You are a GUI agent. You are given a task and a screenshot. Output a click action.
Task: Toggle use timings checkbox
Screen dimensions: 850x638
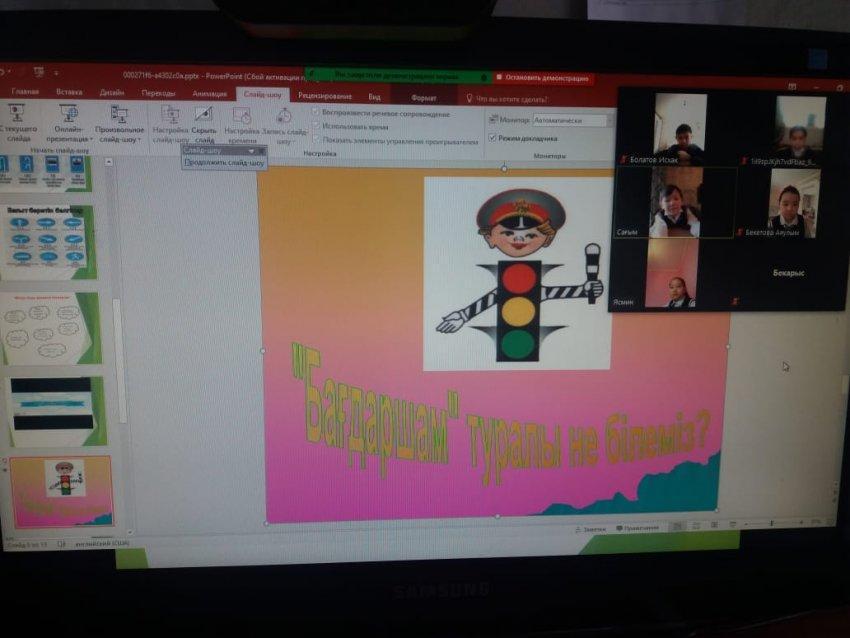pyautogui.click(x=316, y=126)
